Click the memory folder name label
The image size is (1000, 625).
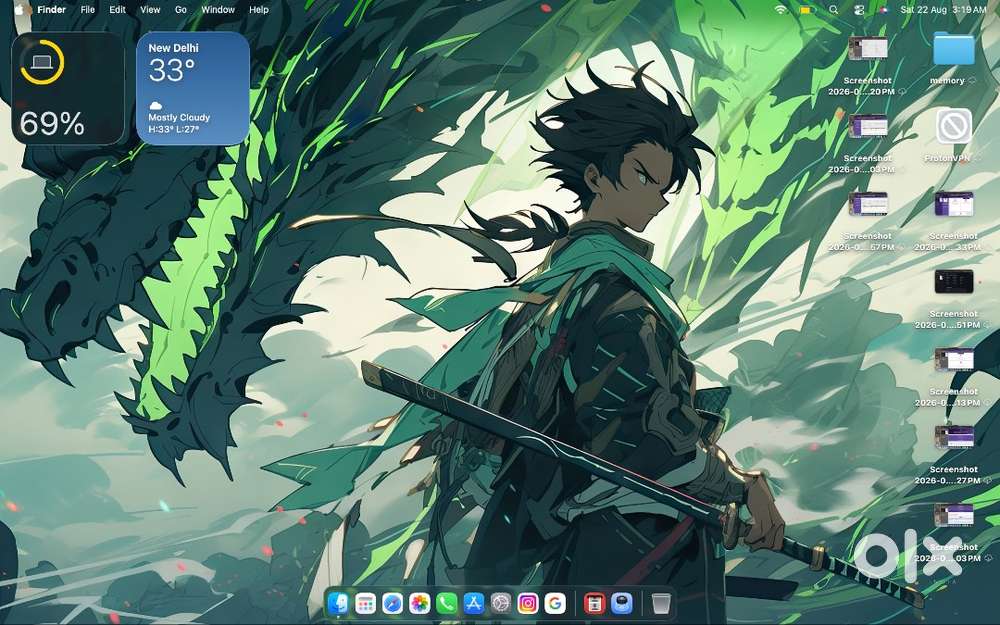pyautogui.click(x=947, y=81)
